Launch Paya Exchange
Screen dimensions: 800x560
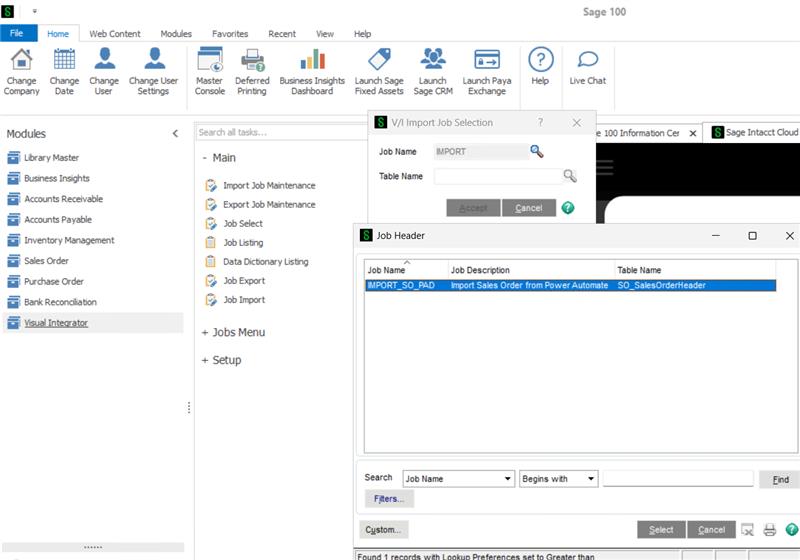[487, 71]
